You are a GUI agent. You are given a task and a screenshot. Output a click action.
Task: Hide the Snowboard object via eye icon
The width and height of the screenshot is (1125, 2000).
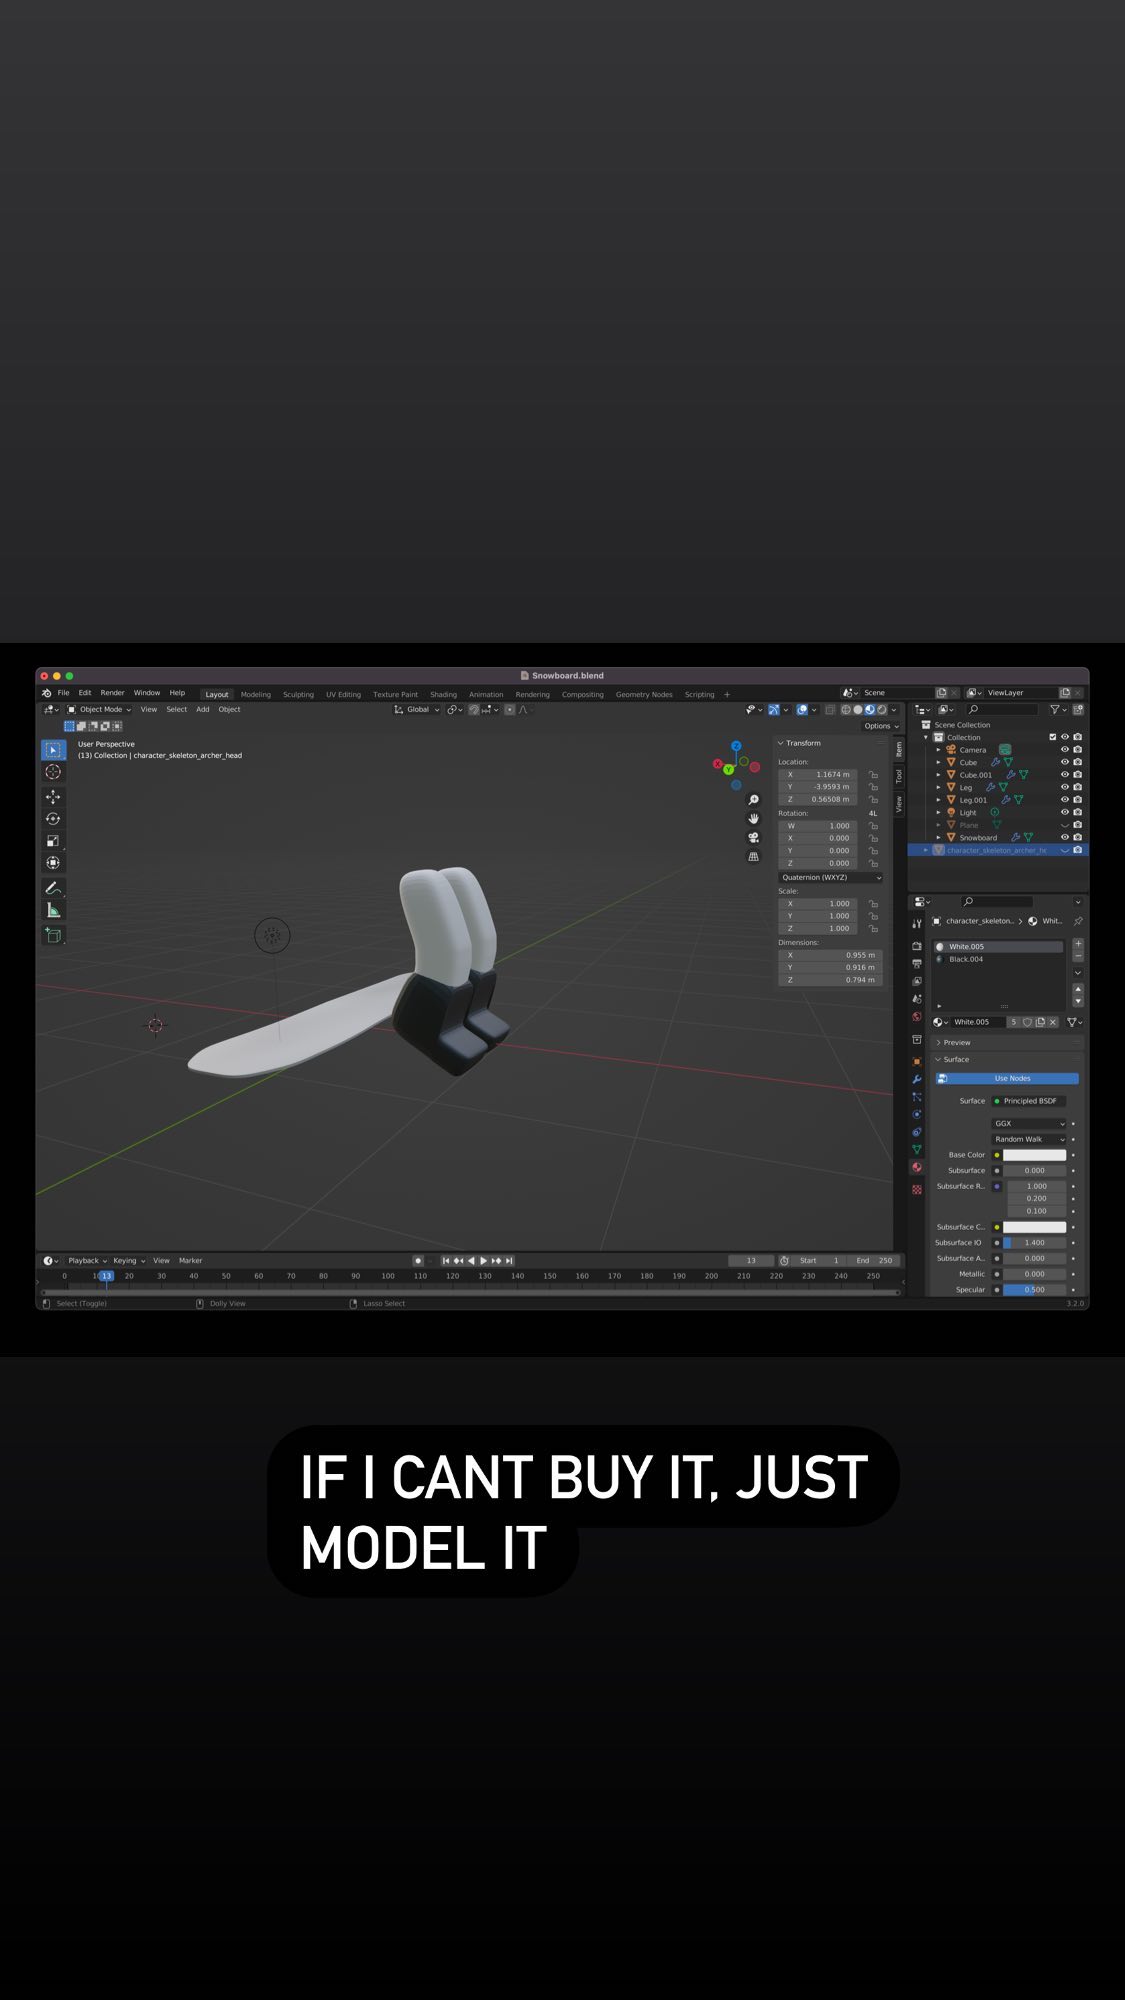[1065, 837]
